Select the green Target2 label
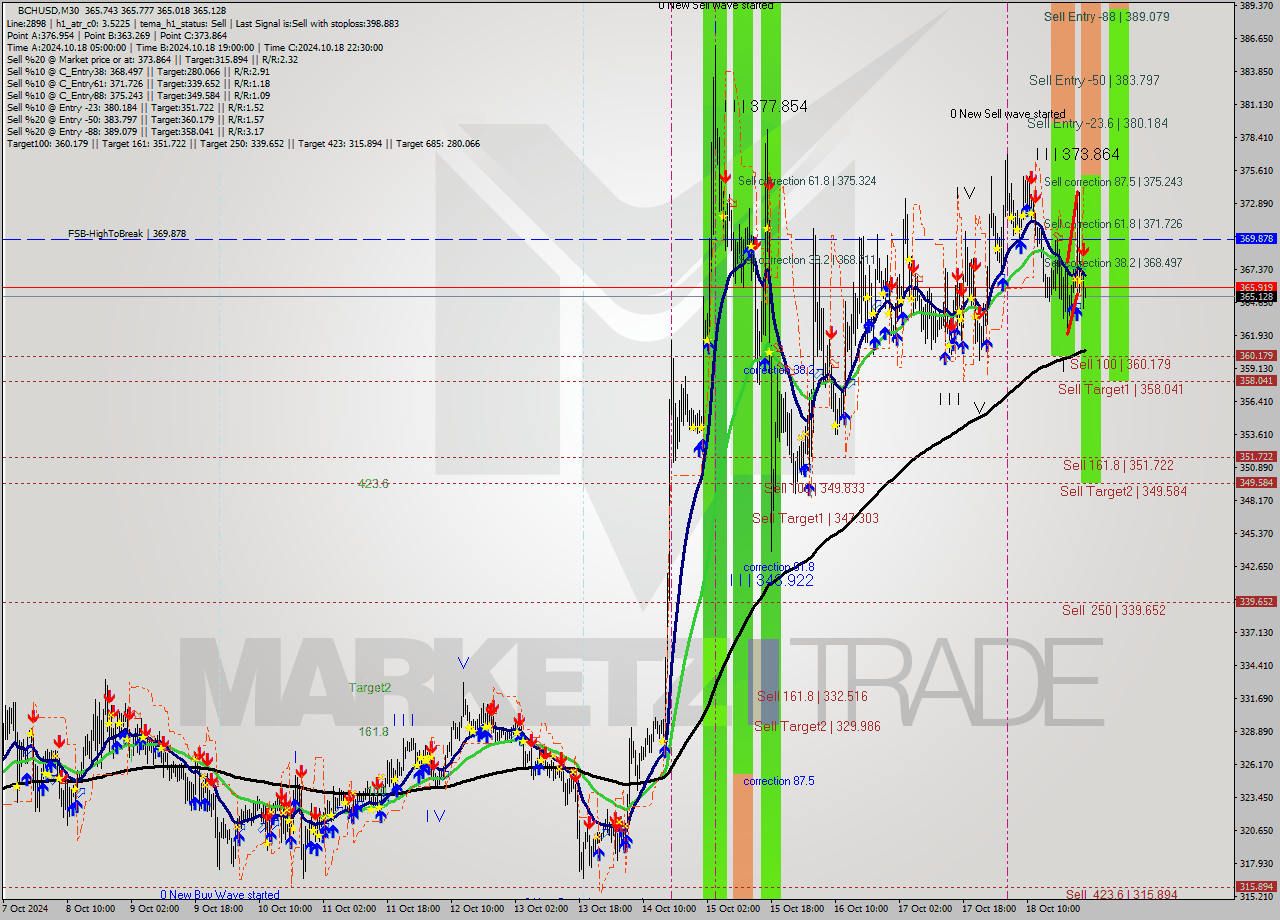Image resolution: width=1280 pixels, height=920 pixels. [x=370, y=688]
